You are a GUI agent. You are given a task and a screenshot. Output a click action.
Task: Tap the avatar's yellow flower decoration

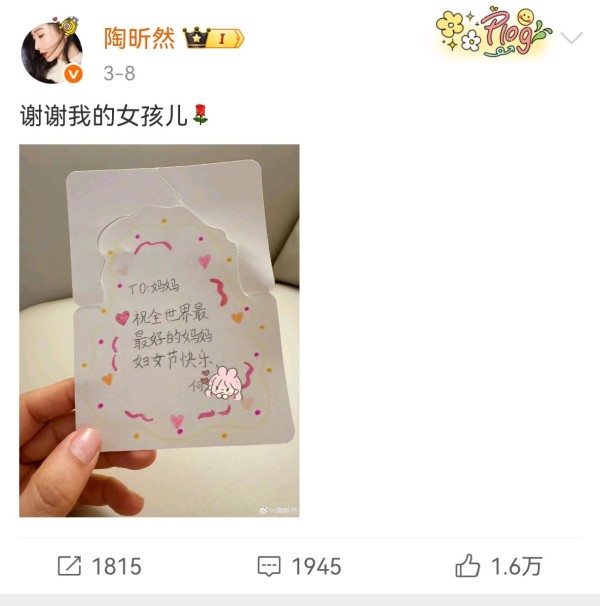(x=68, y=25)
